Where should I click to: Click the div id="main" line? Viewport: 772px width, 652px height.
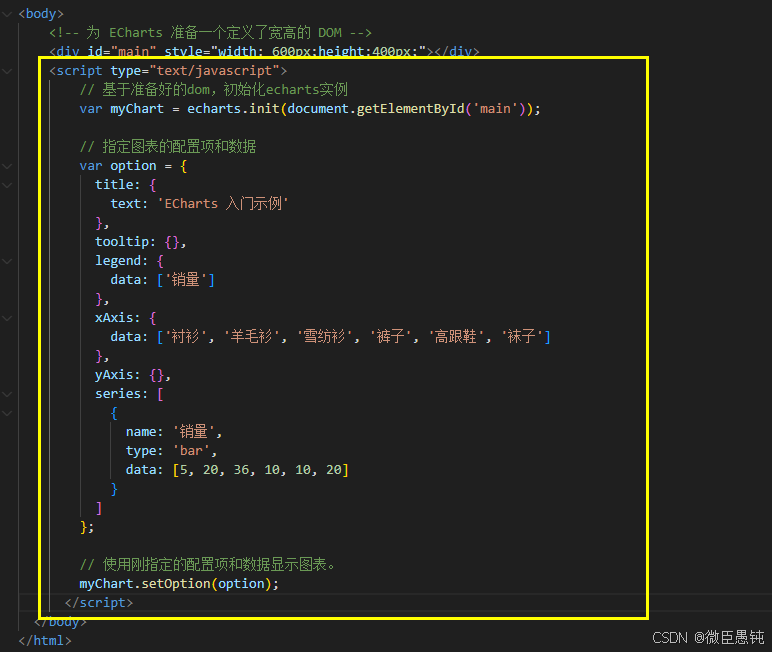264,51
